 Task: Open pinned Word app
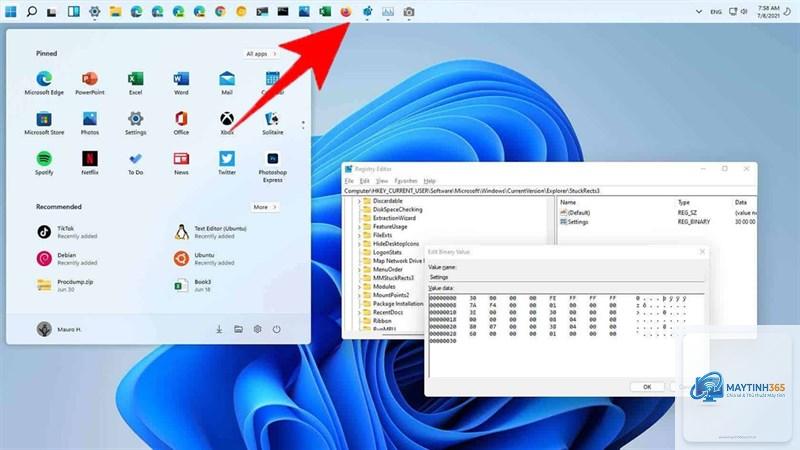click(181, 83)
